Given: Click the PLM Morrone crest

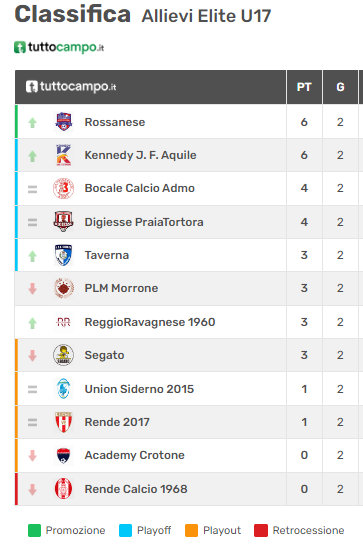Looking at the screenshot, I should point(63,288).
